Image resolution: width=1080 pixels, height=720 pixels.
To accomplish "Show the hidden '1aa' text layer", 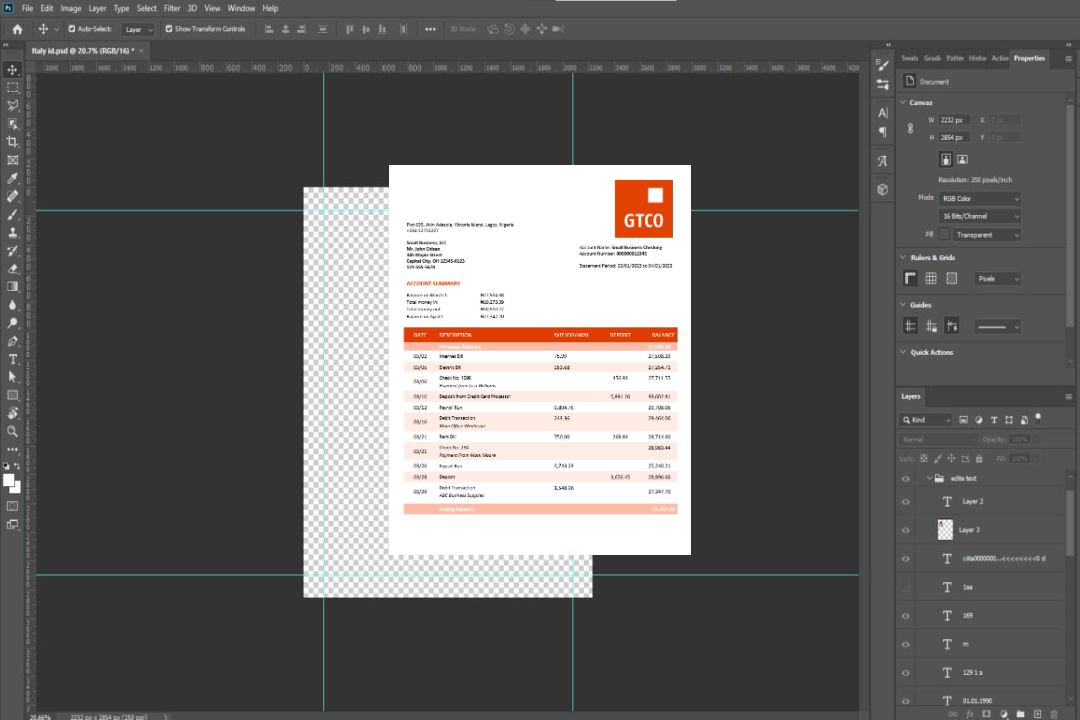I will 906,587.
